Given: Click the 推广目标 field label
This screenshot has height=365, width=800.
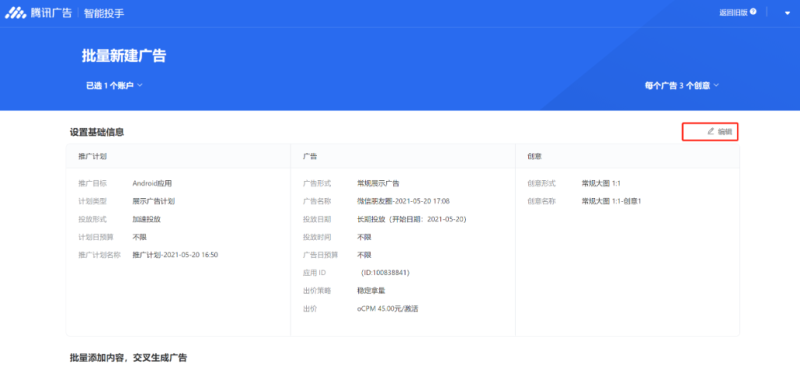Looking at the screenshot, I should [92, 183].
